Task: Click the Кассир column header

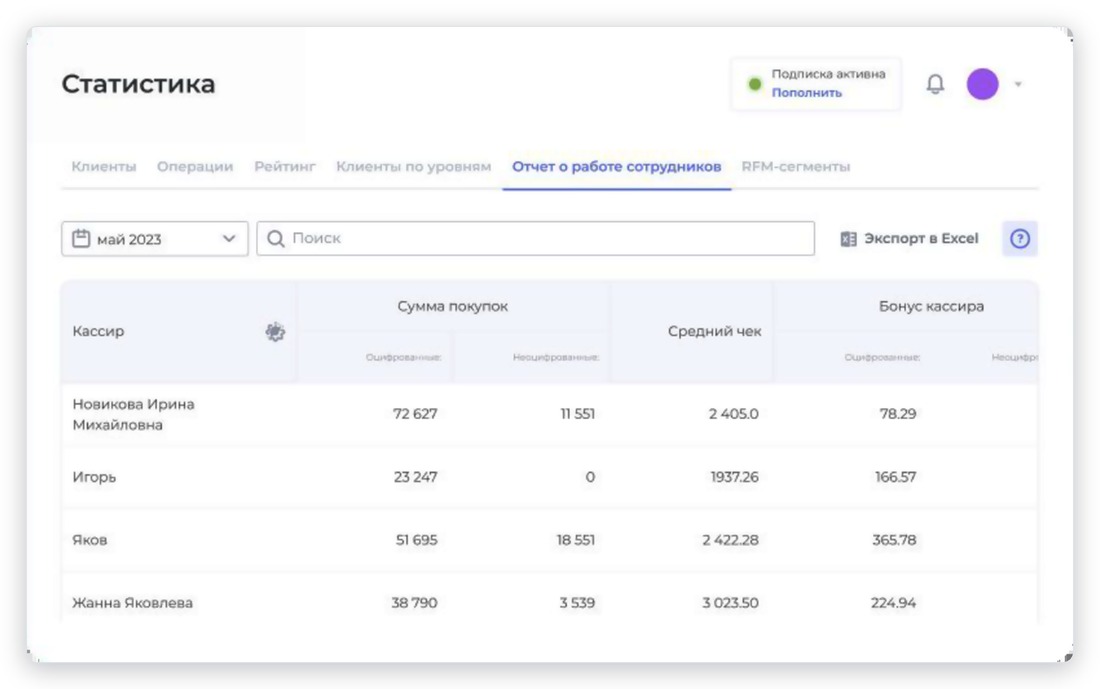Action: point(98,331)
